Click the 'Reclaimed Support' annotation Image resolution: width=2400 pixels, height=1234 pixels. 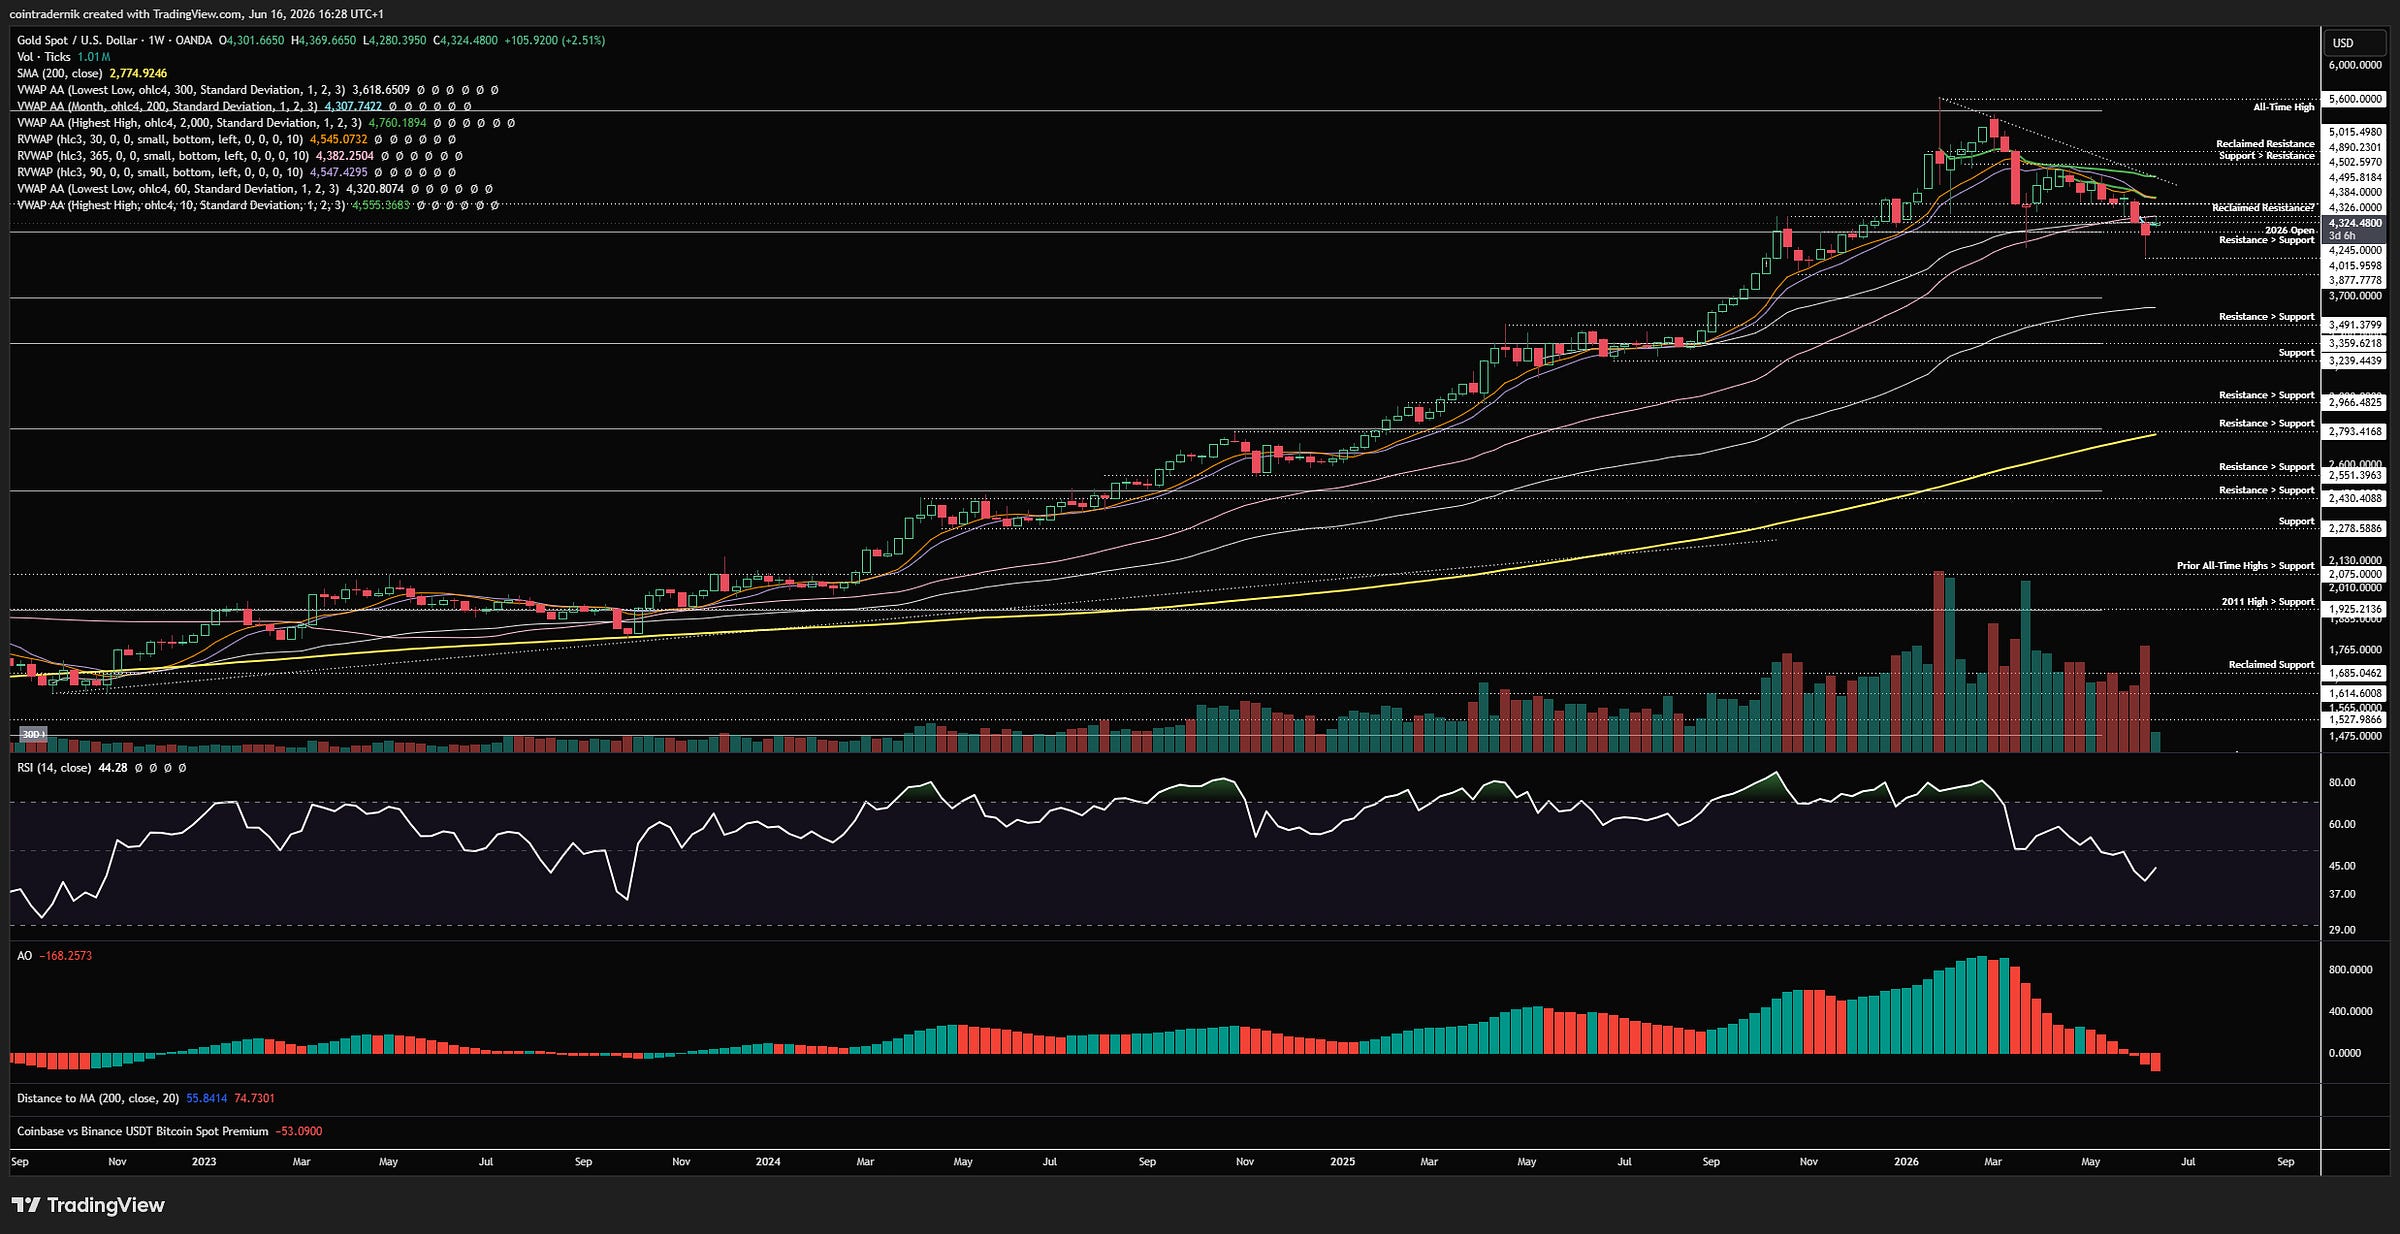[2272, 665]
